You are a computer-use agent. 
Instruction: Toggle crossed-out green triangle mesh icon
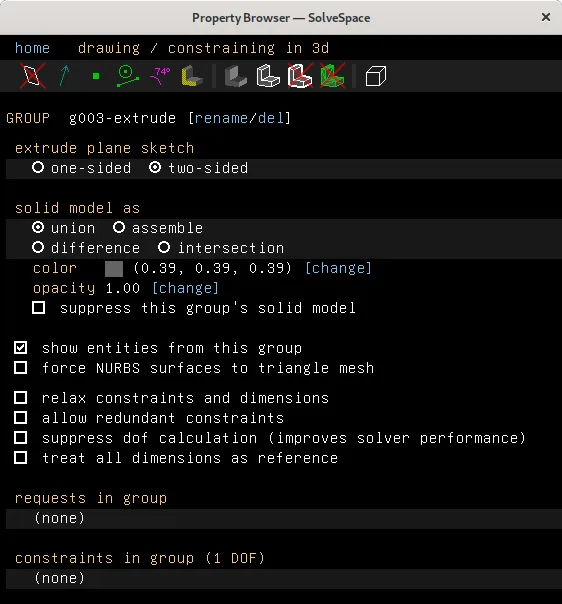[x=332, y=76]
